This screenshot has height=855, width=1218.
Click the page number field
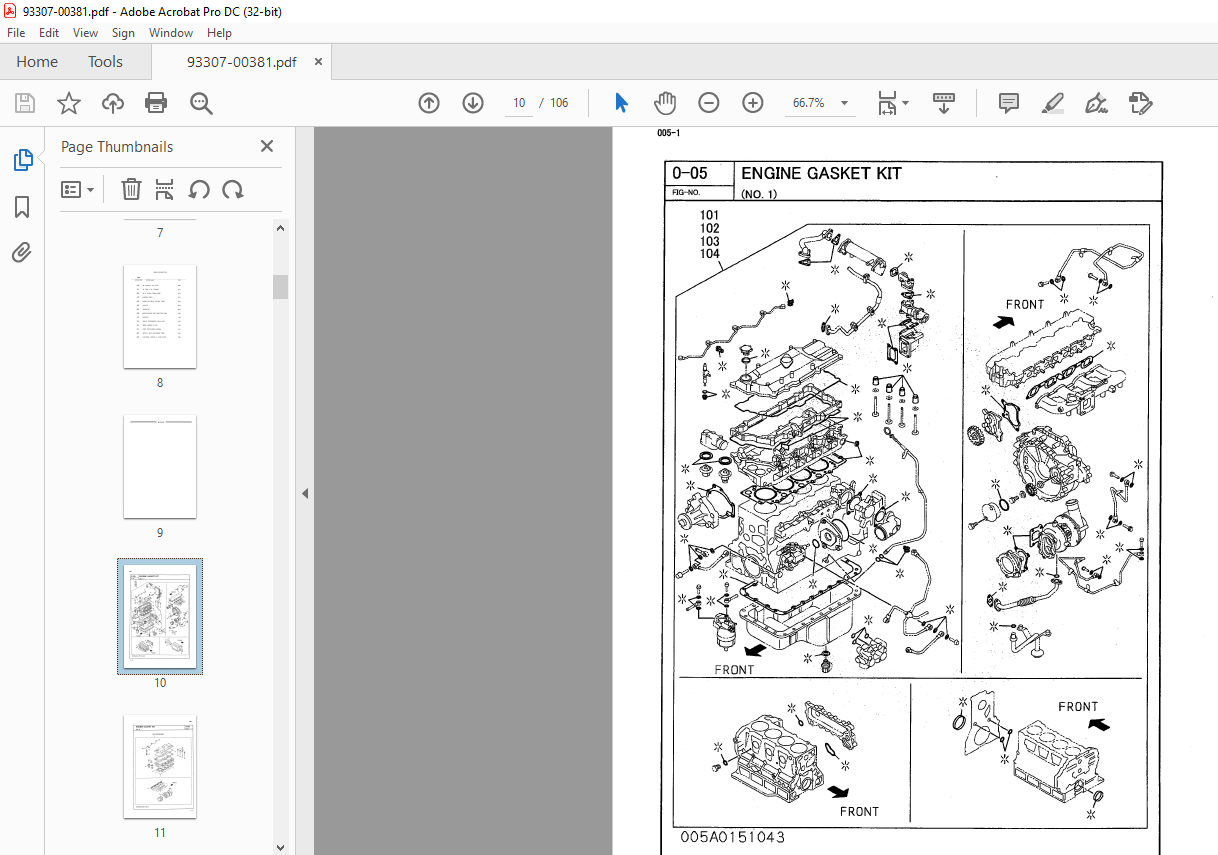(519, 103)
